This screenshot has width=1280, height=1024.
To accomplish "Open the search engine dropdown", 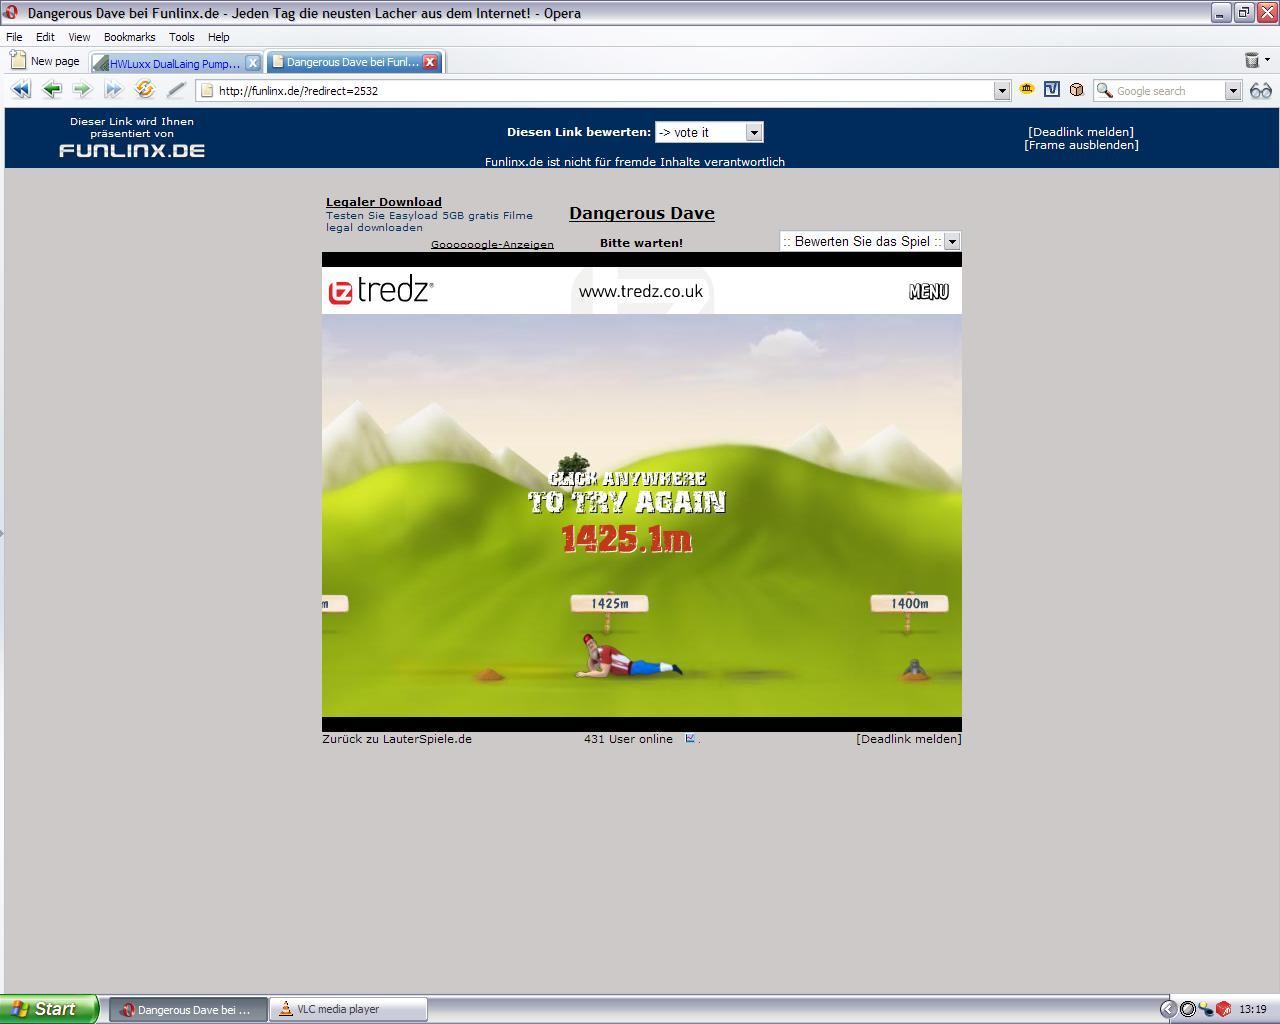I will pyautogui.click(x=1233, y=90).
